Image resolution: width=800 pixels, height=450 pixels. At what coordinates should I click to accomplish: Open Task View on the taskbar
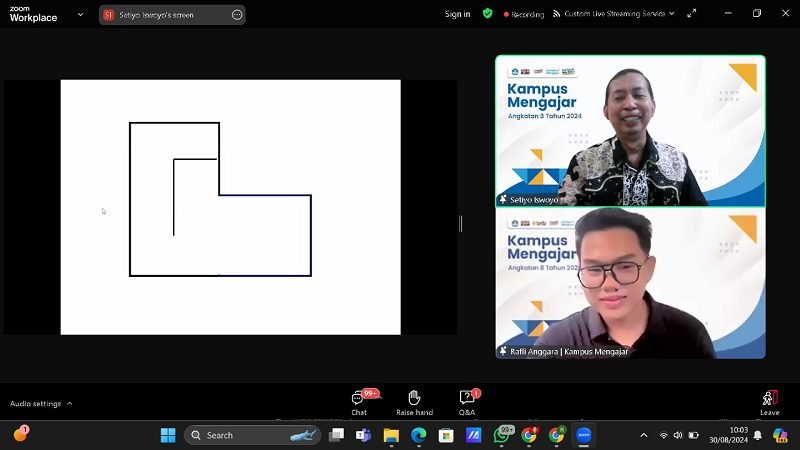tap(337, 435)
